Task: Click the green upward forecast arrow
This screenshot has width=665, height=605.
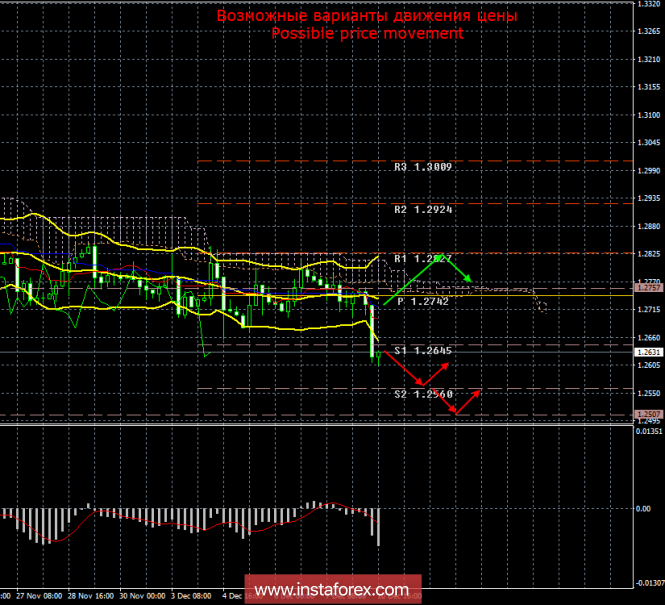Action: (410, 282)
